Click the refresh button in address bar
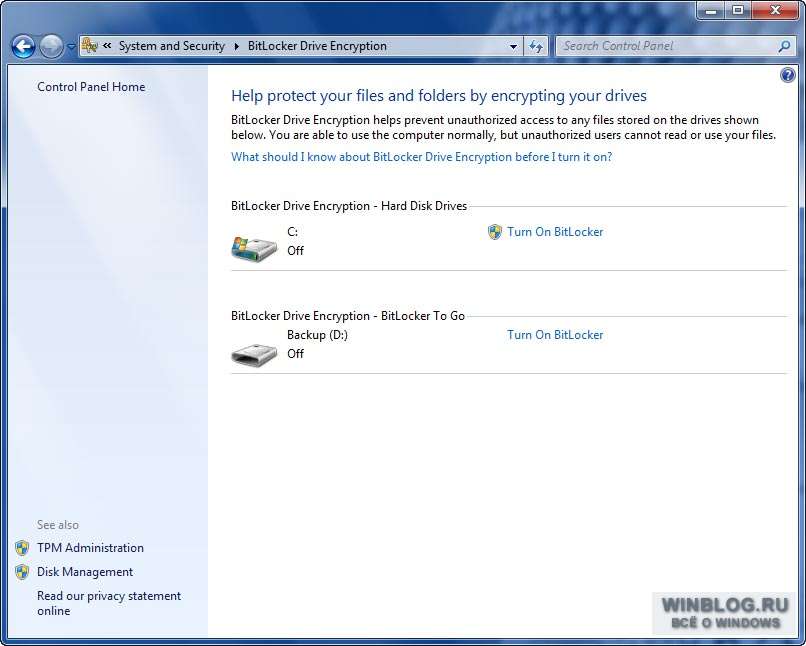 click(x=536, y=47)
